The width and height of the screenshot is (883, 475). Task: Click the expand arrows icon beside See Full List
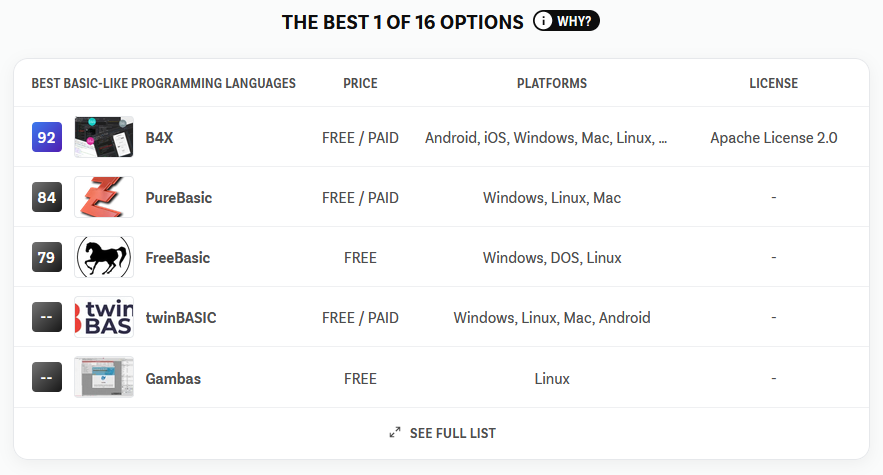[395, 433]
